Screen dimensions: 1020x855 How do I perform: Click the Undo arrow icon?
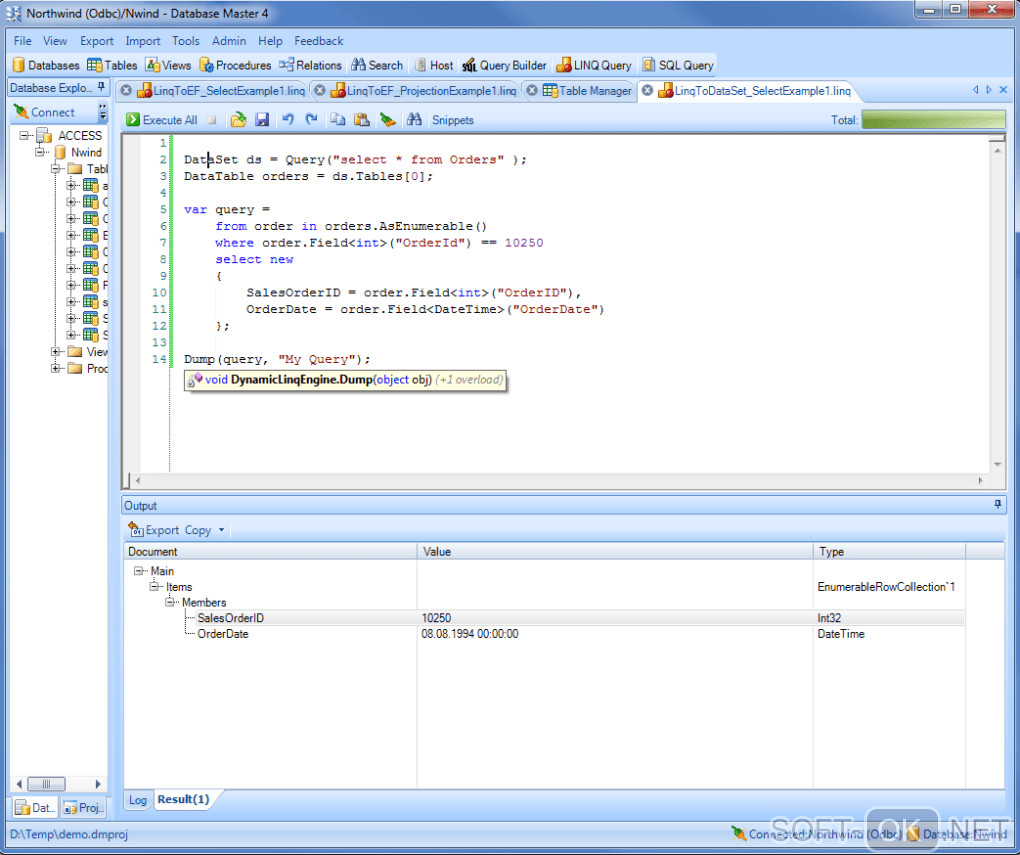(288, 120)
